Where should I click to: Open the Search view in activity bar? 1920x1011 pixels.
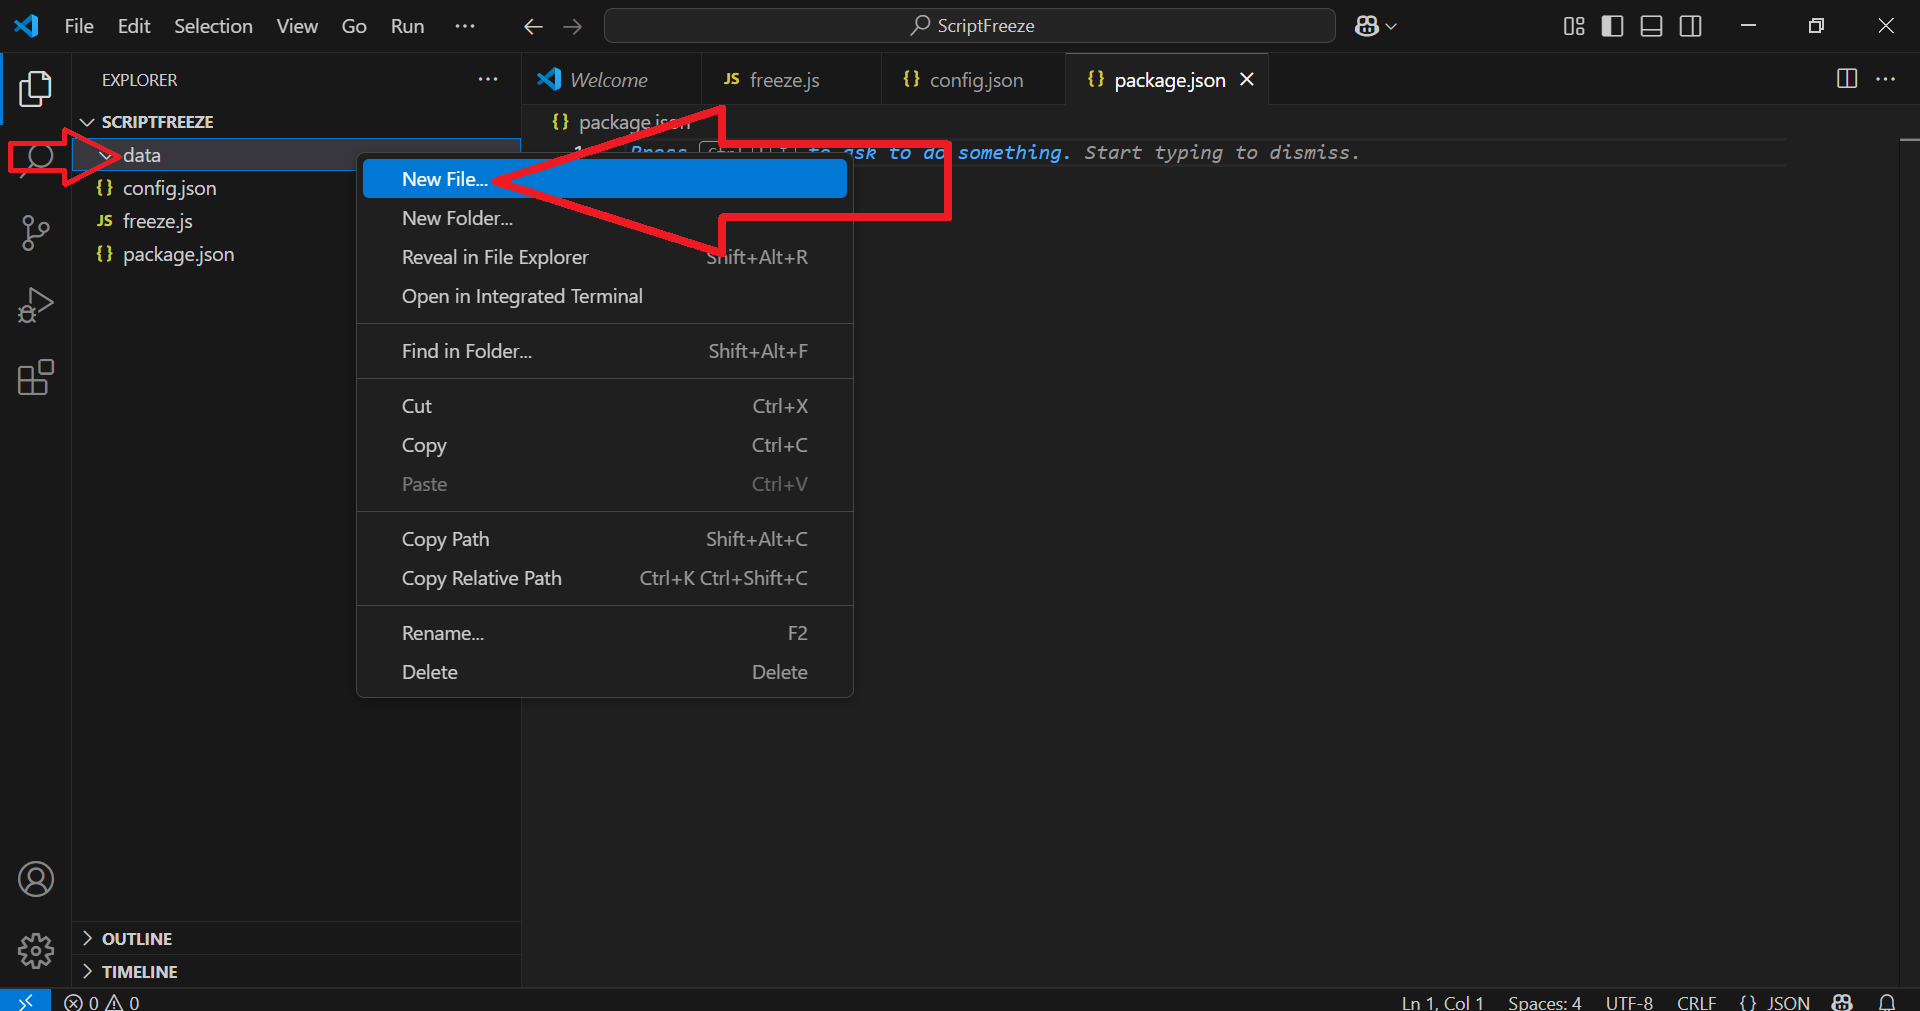tap(37, 158)
